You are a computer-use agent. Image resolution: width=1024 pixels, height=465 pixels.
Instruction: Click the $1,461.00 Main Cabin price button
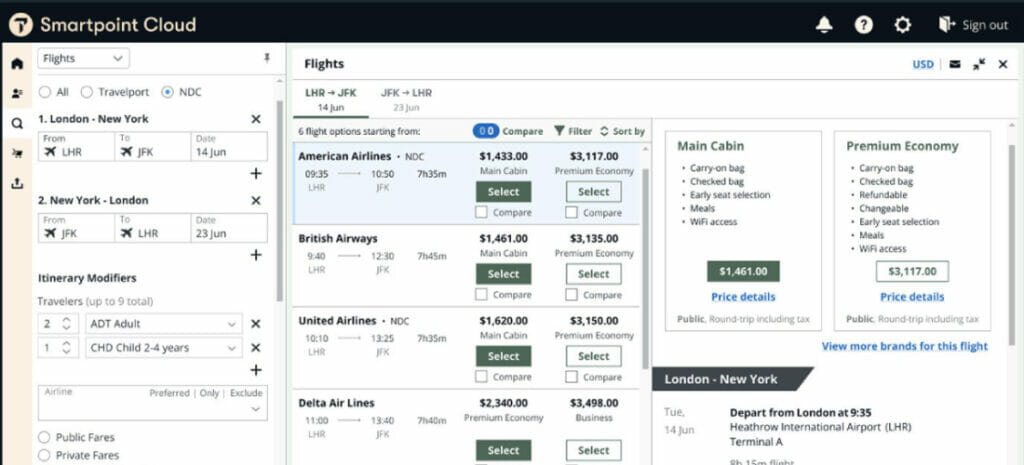743,271
